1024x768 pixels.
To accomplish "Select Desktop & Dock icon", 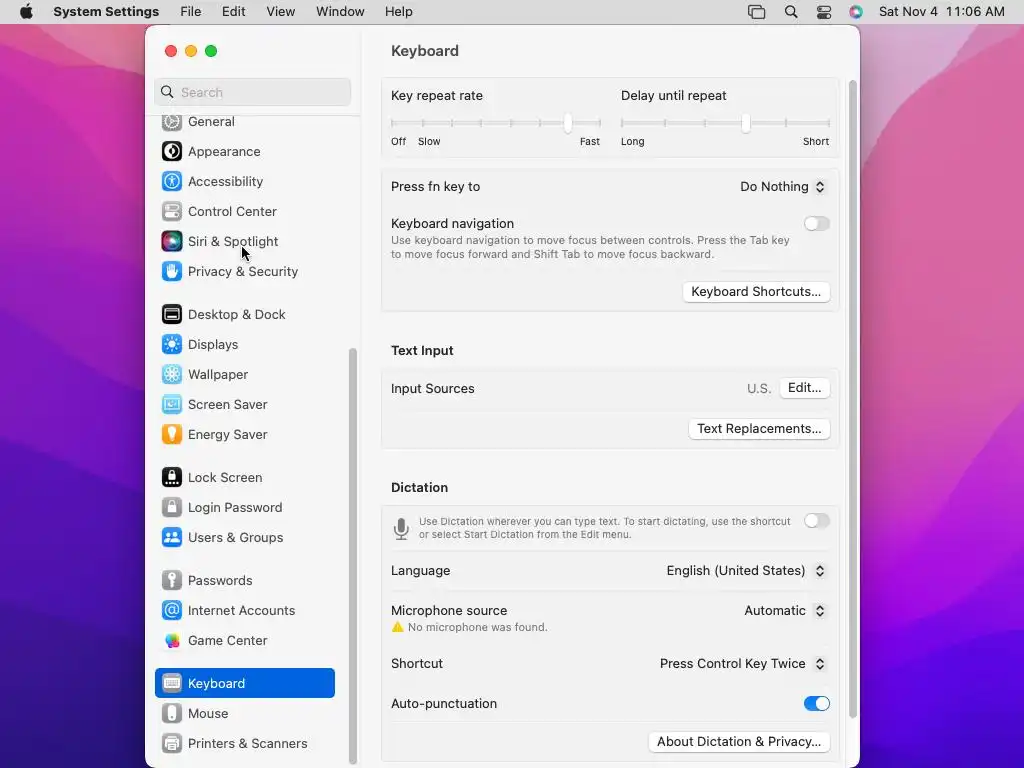I will click(x=172, y=315).
